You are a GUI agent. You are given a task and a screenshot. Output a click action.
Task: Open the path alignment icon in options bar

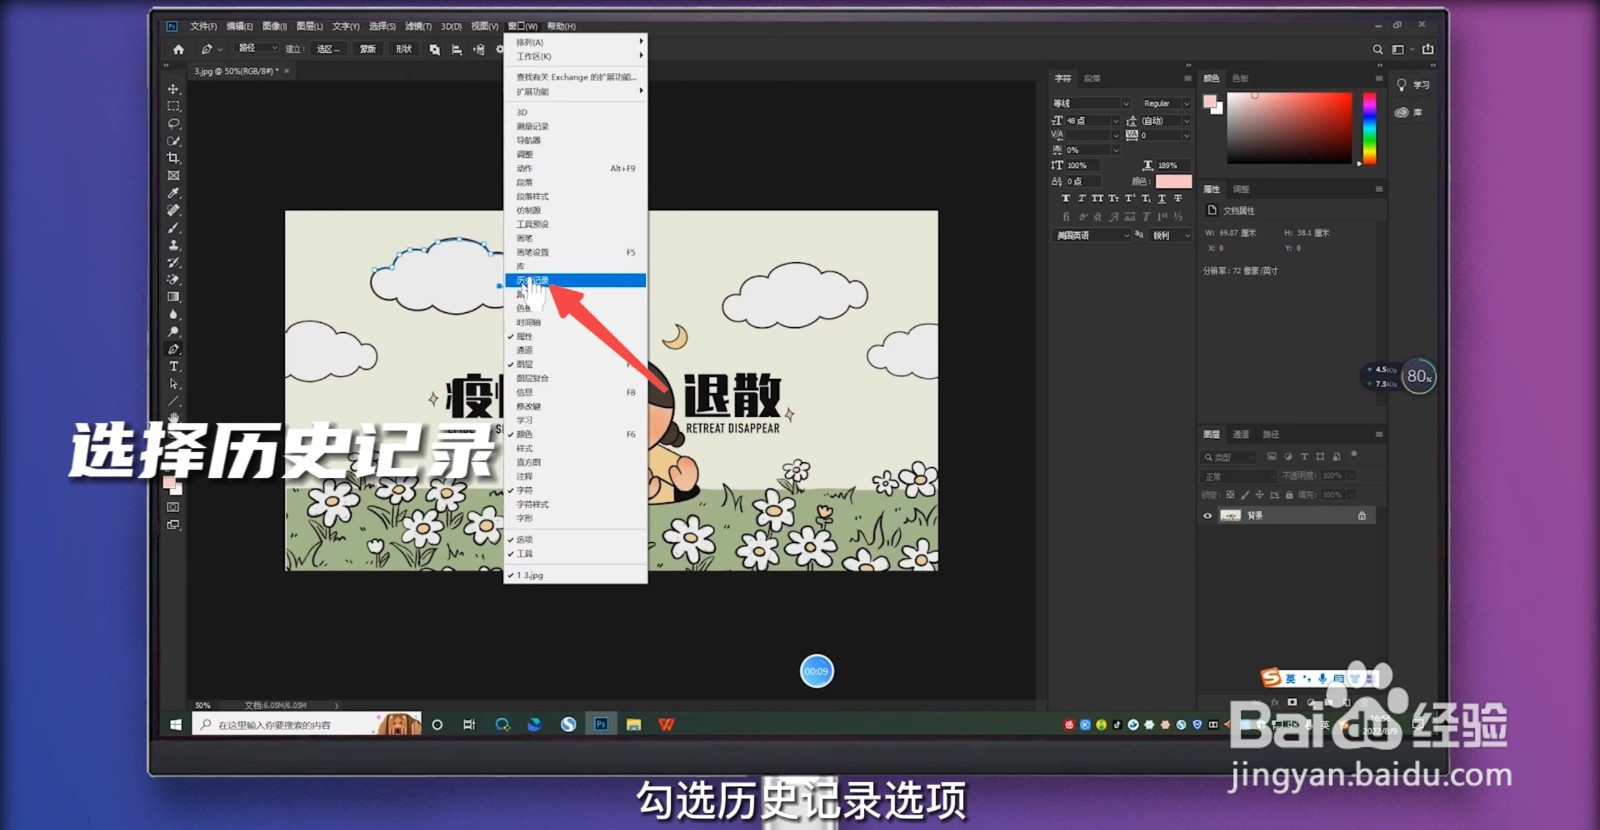click(457, 49)
